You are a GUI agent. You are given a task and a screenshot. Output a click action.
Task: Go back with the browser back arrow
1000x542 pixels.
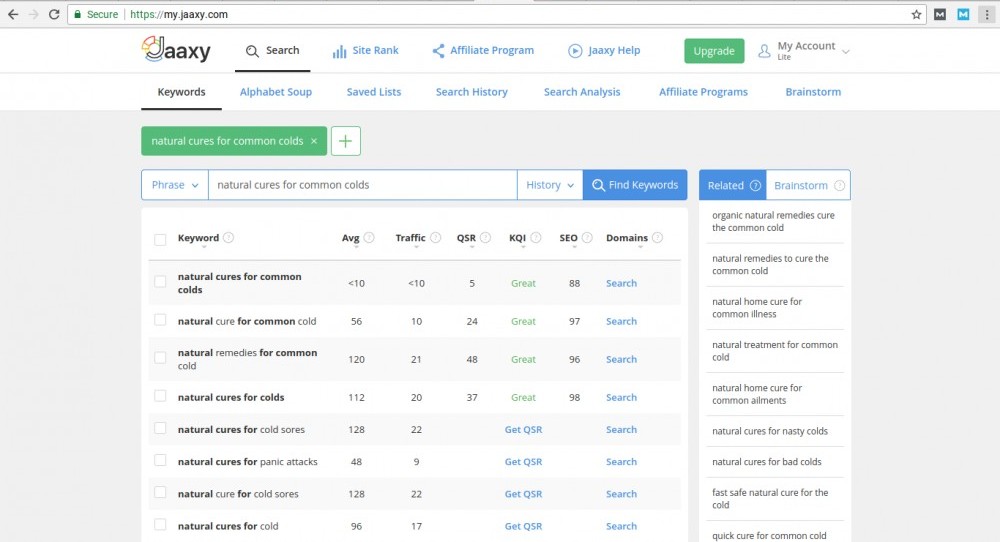coord(13,14)
